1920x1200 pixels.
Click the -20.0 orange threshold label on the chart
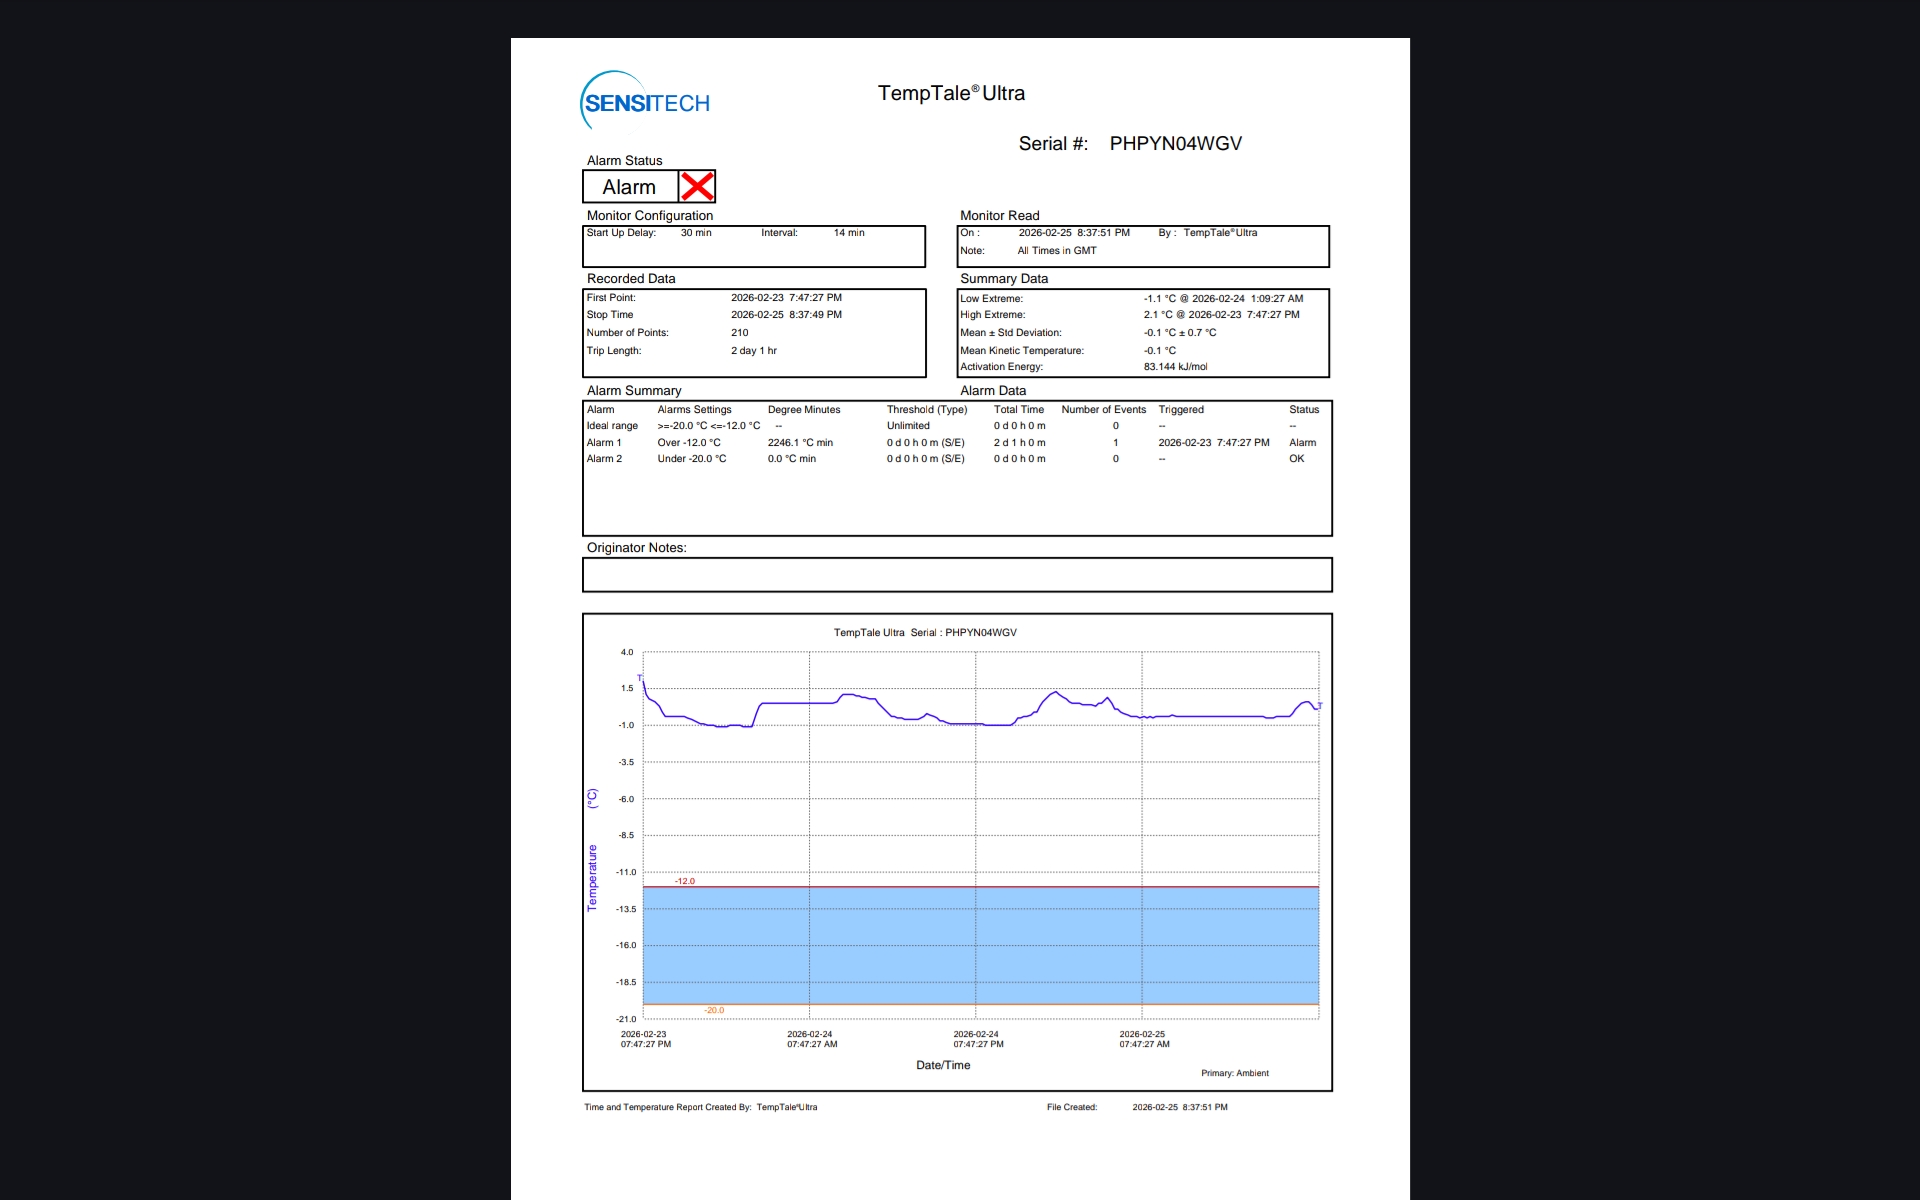pos(714,1010)
